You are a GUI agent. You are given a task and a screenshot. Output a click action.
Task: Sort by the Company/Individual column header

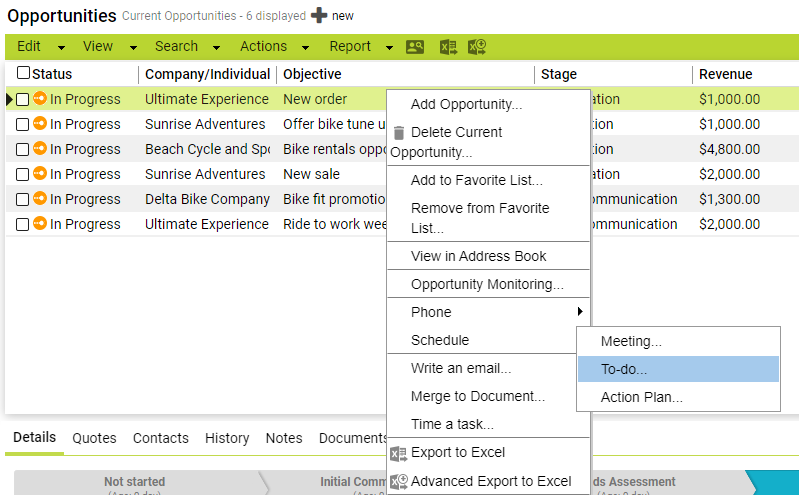[207, 74]
